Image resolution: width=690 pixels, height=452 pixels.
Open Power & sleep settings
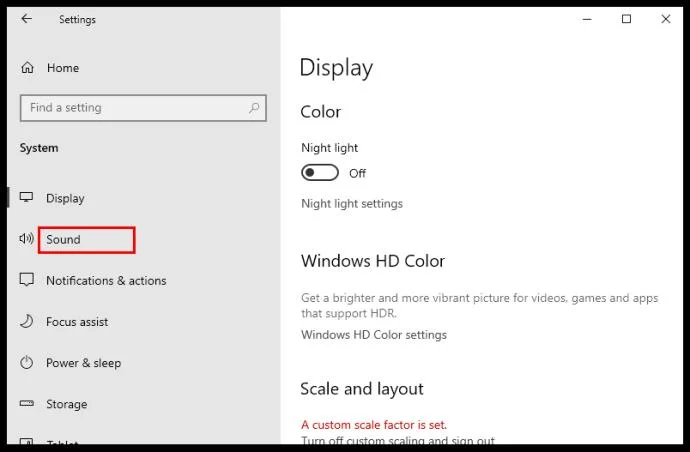point(83,363)
